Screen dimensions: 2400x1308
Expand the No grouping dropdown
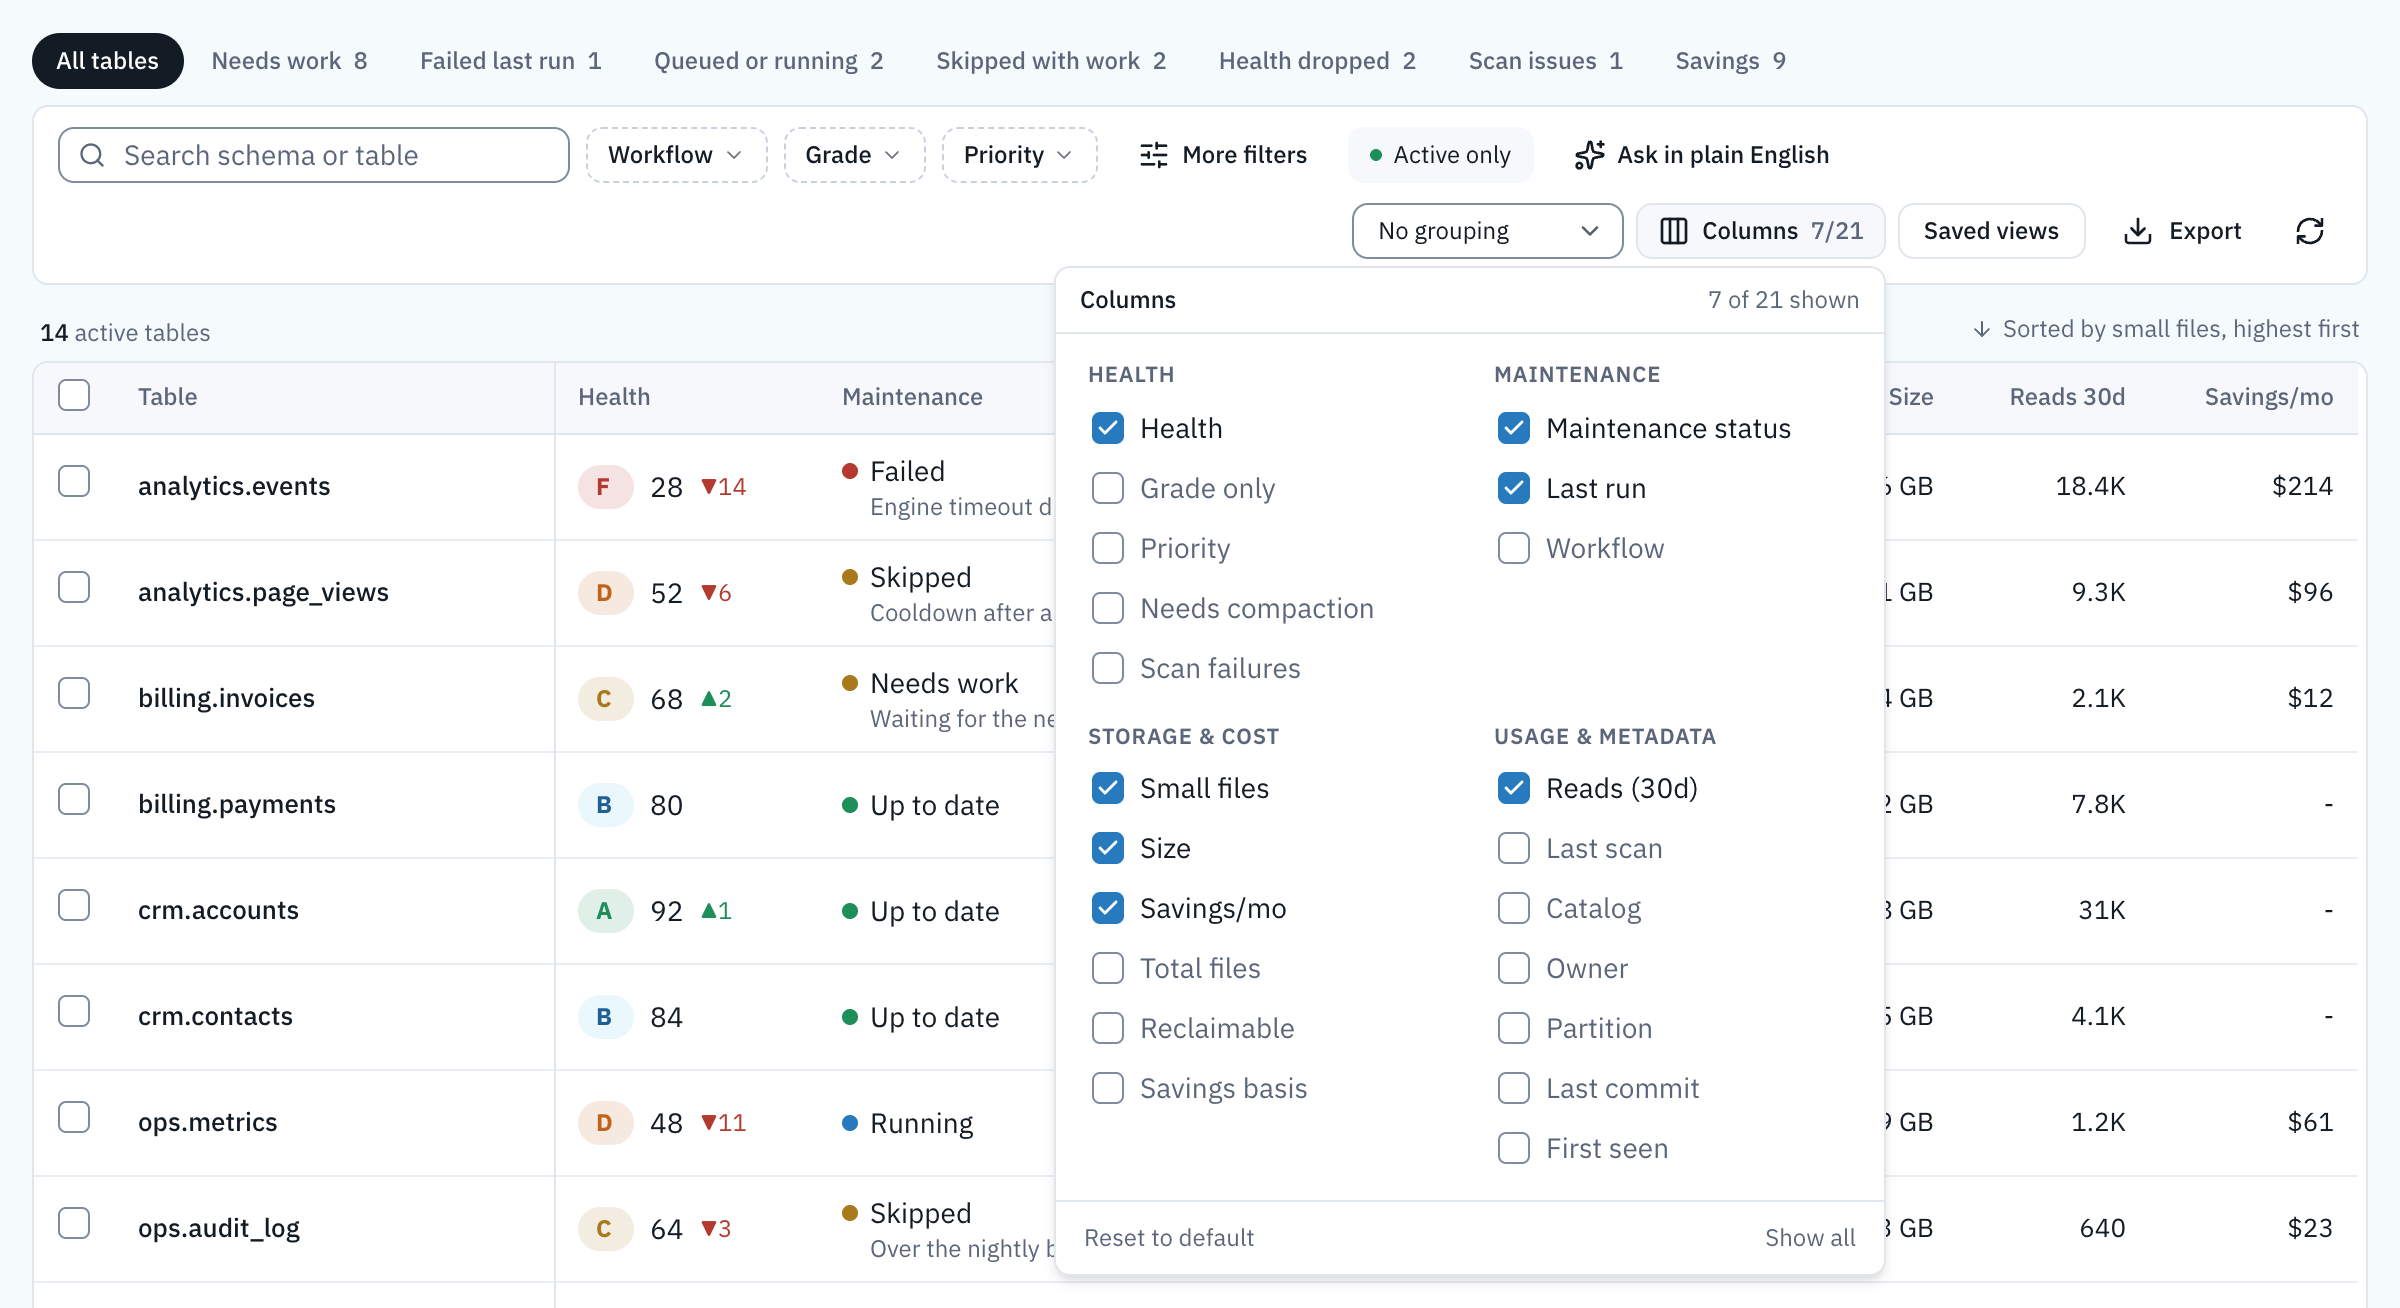pyautogui.click(x=1487, y=231)
